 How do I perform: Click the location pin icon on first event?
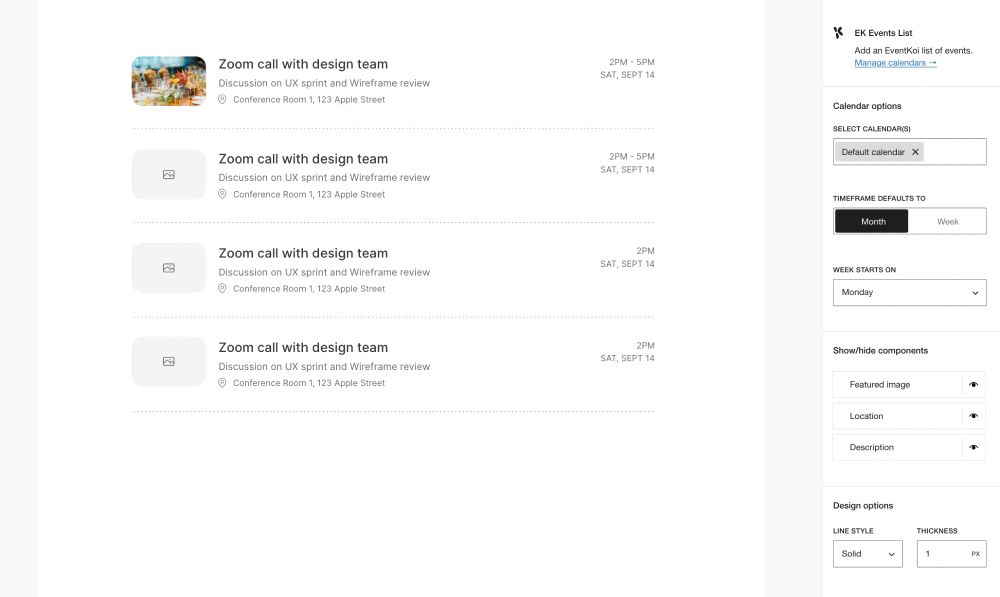click(222, 99)
